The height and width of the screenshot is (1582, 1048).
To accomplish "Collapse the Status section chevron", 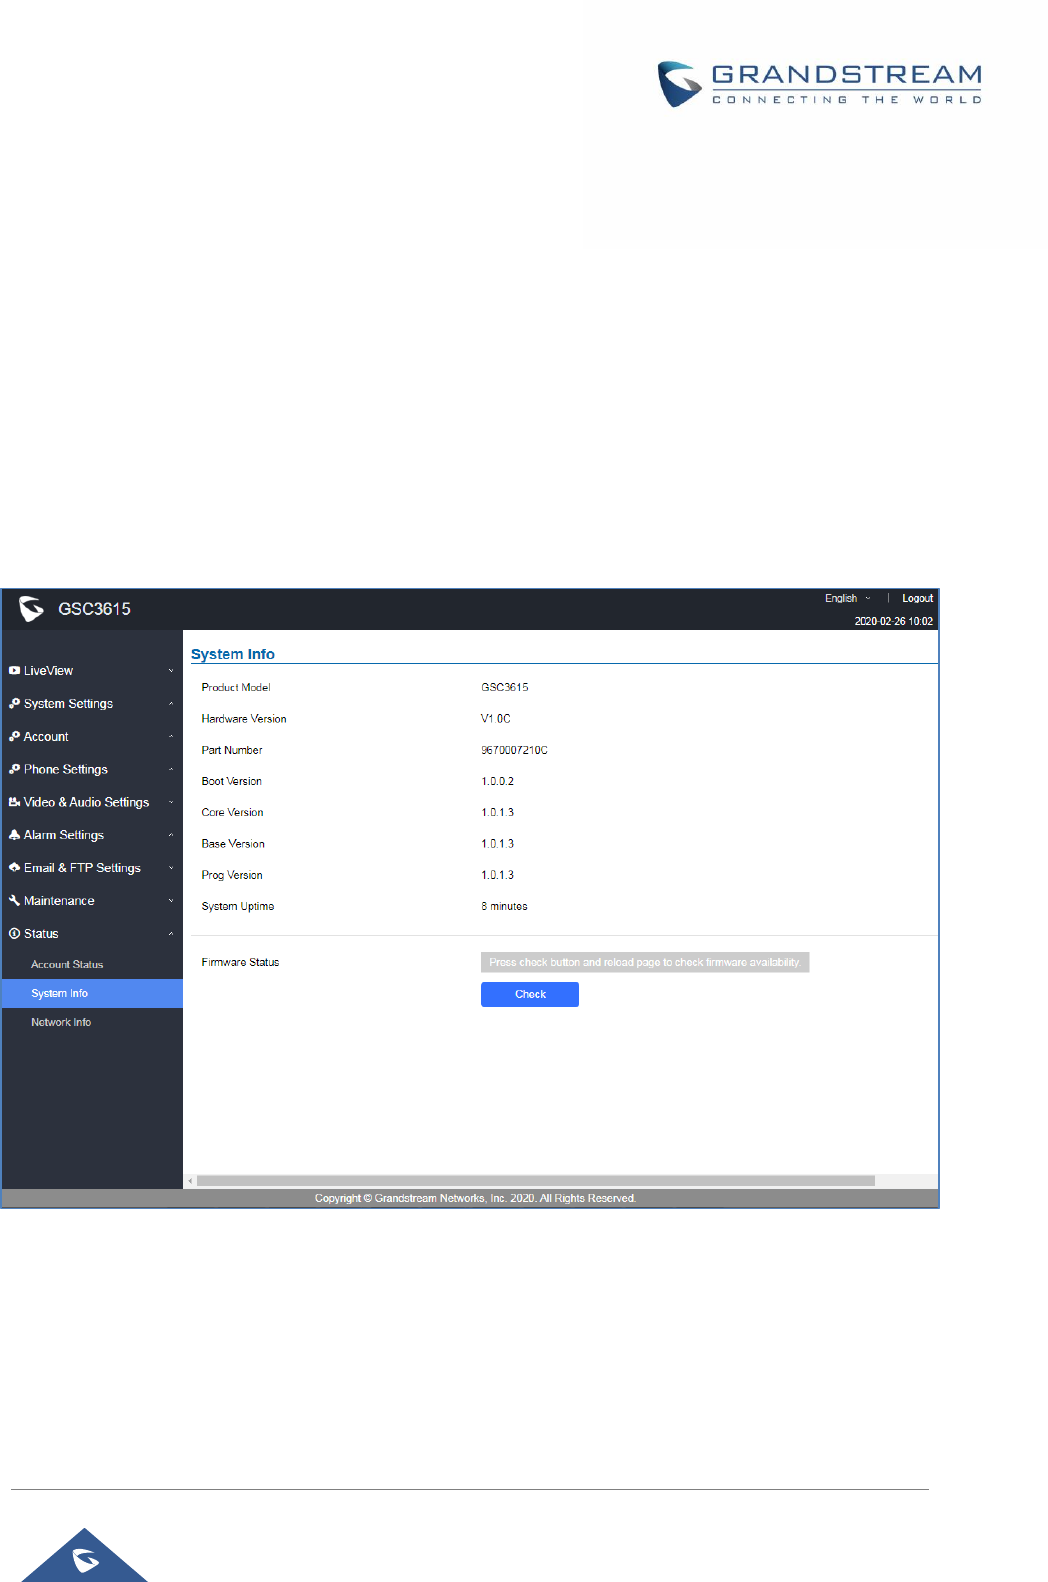I will pyautogui.click(x=171, y=934).
